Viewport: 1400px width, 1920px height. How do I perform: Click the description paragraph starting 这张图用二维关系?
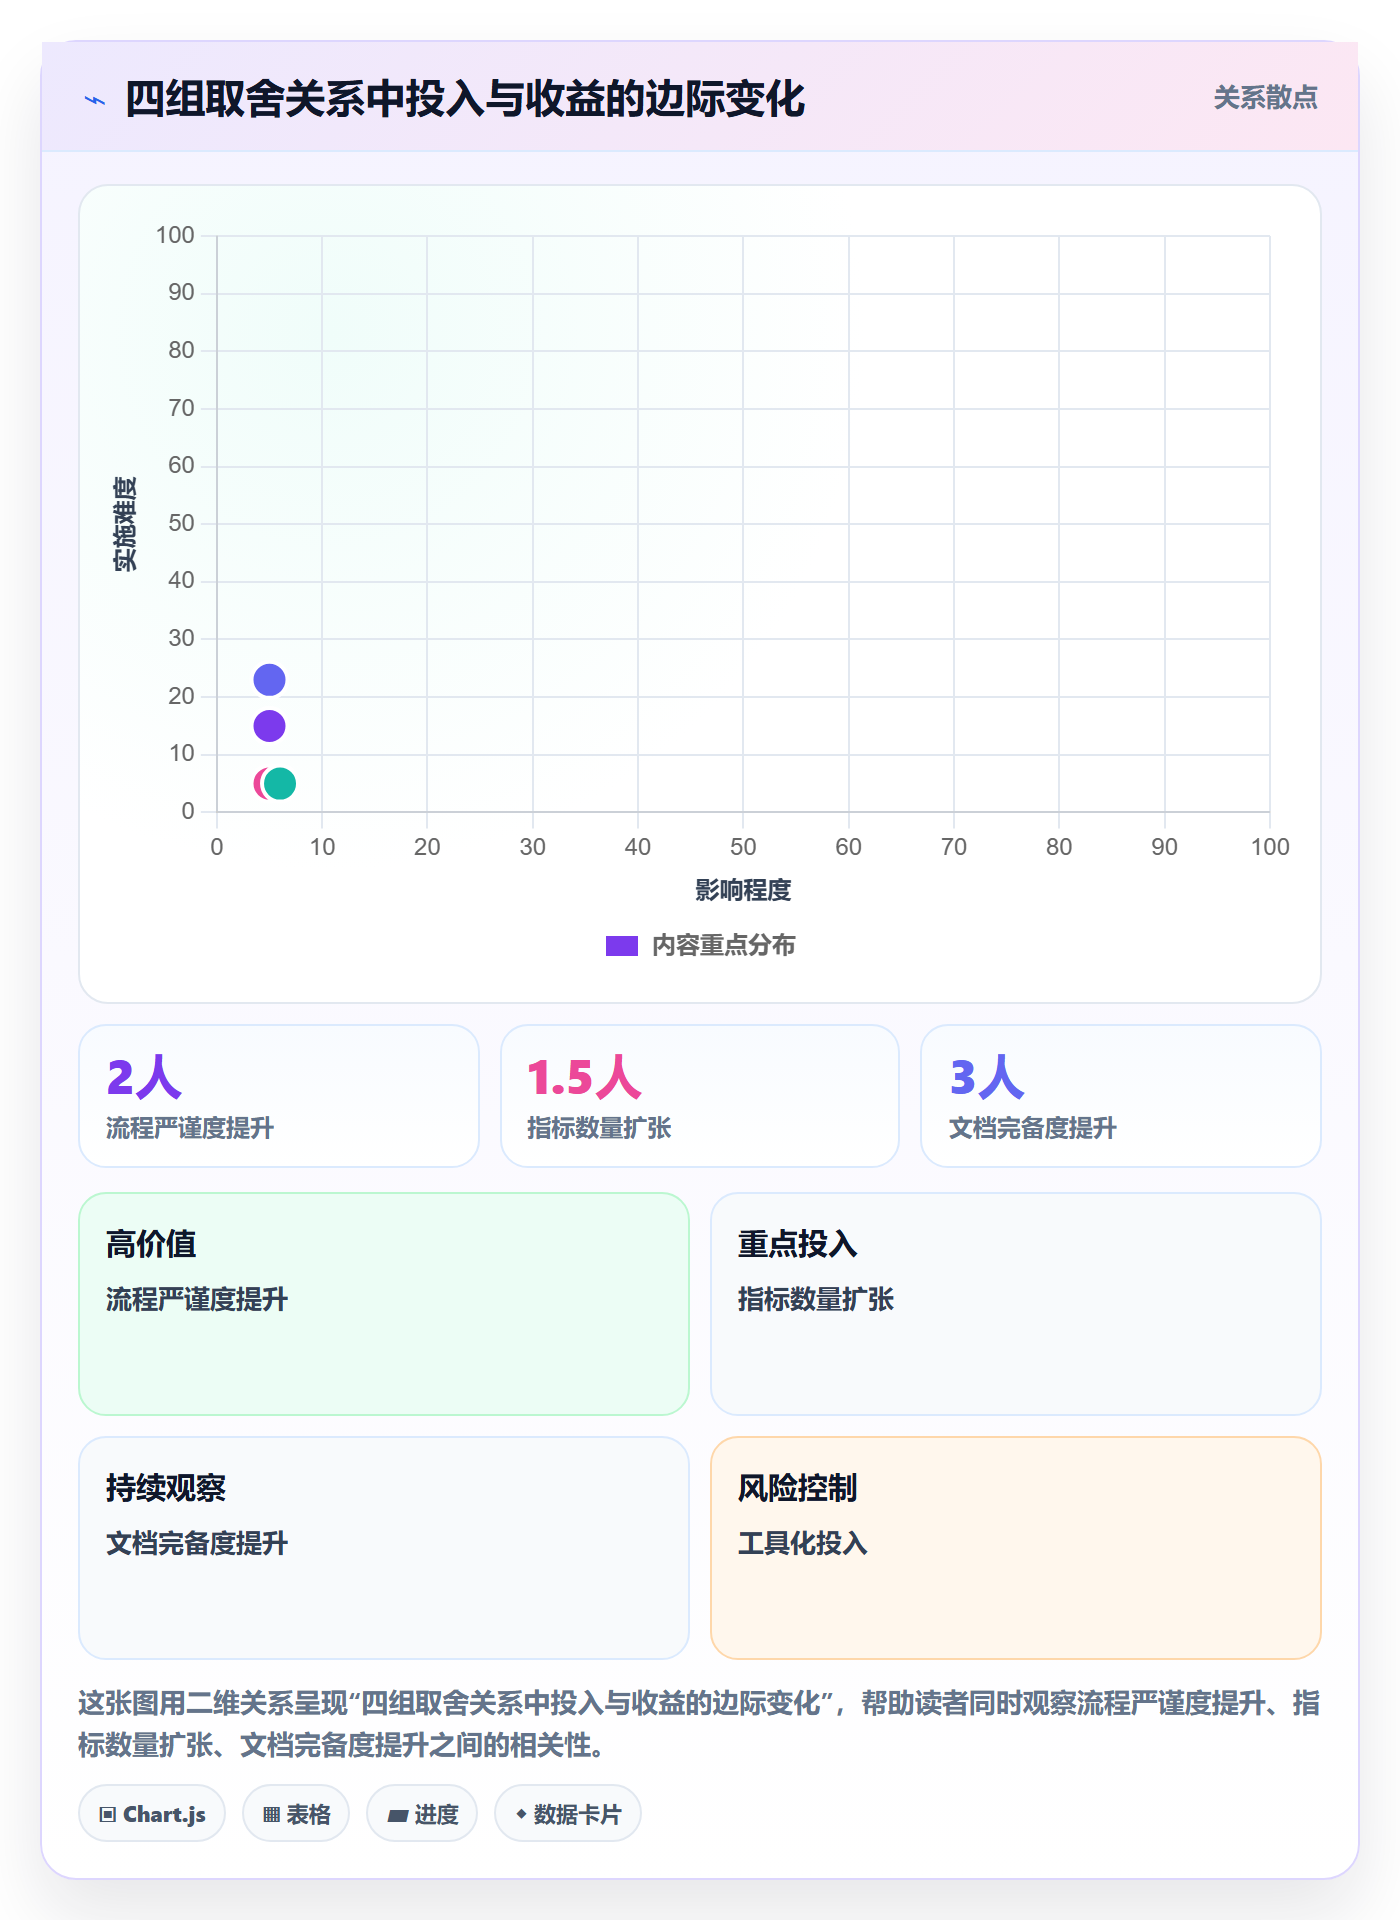[x=700, y=1724]
